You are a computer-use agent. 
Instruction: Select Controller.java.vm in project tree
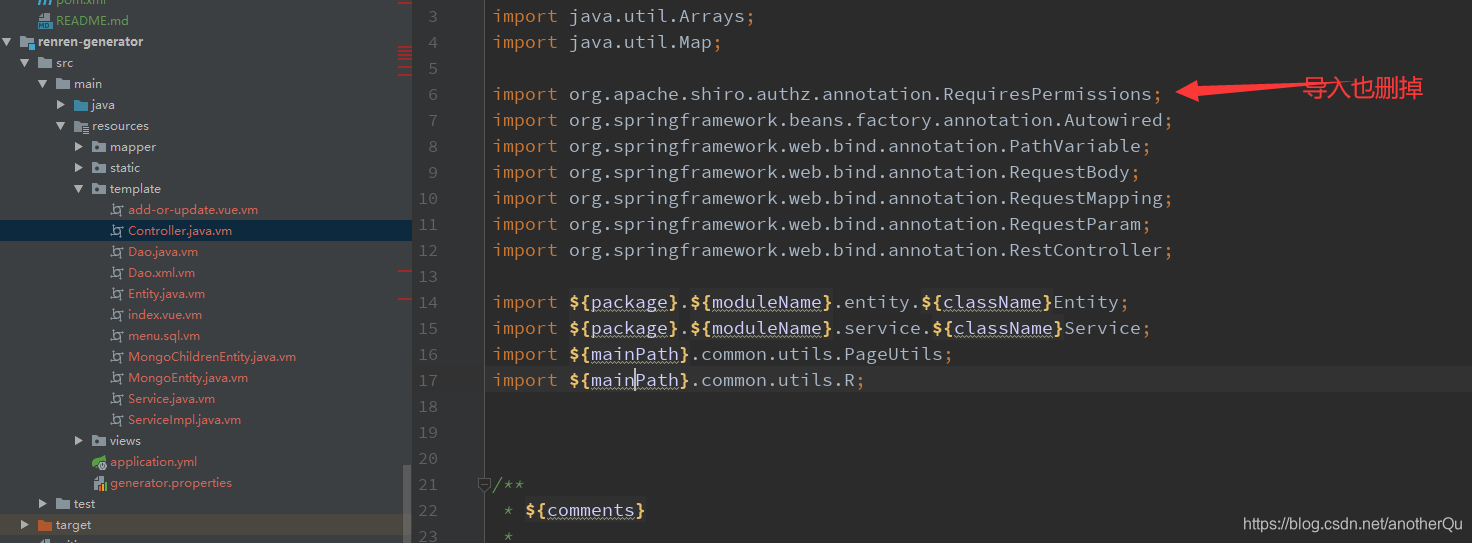tap(180, 231)
